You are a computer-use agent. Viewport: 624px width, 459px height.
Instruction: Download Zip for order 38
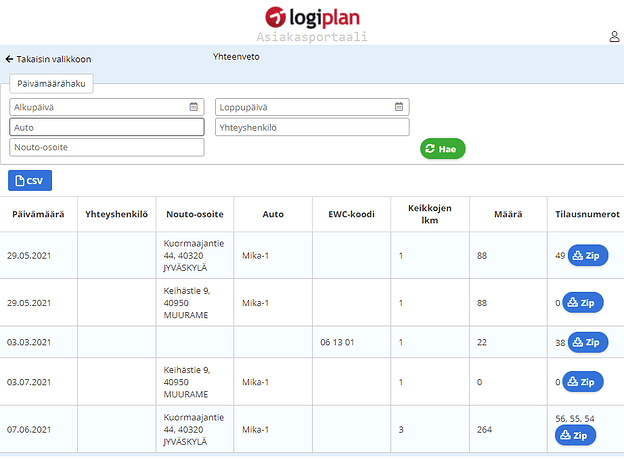tap(588, 342)
